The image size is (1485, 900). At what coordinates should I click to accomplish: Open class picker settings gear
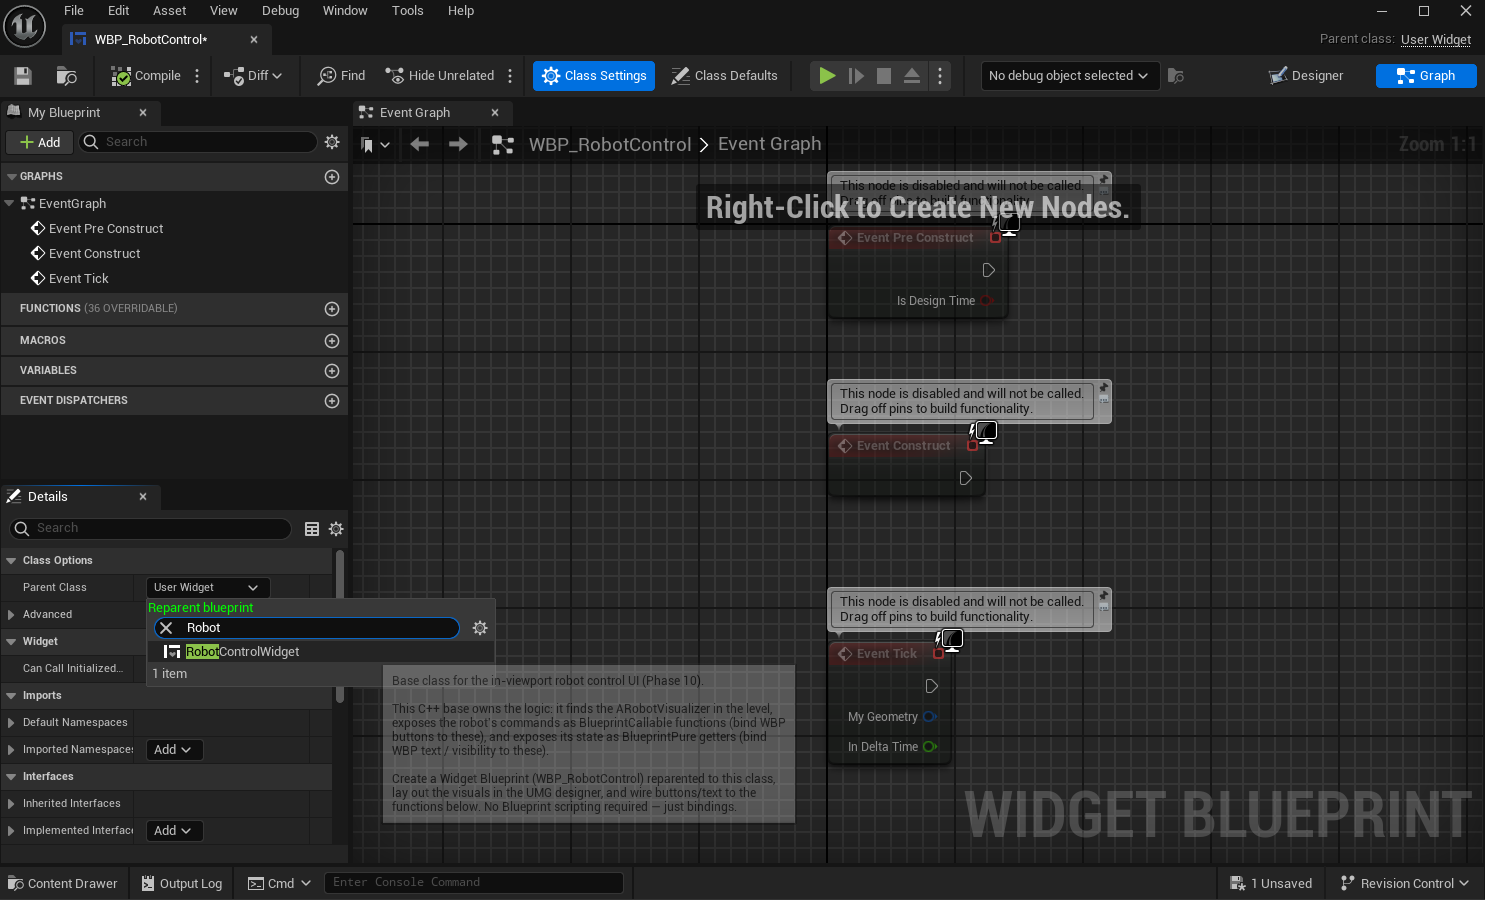tap(480, 628)
